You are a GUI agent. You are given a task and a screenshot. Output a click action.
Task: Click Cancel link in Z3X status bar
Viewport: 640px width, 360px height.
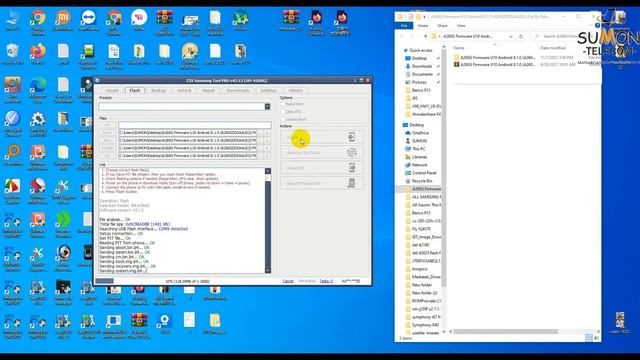pyautogui.click(x=288, y=281)
